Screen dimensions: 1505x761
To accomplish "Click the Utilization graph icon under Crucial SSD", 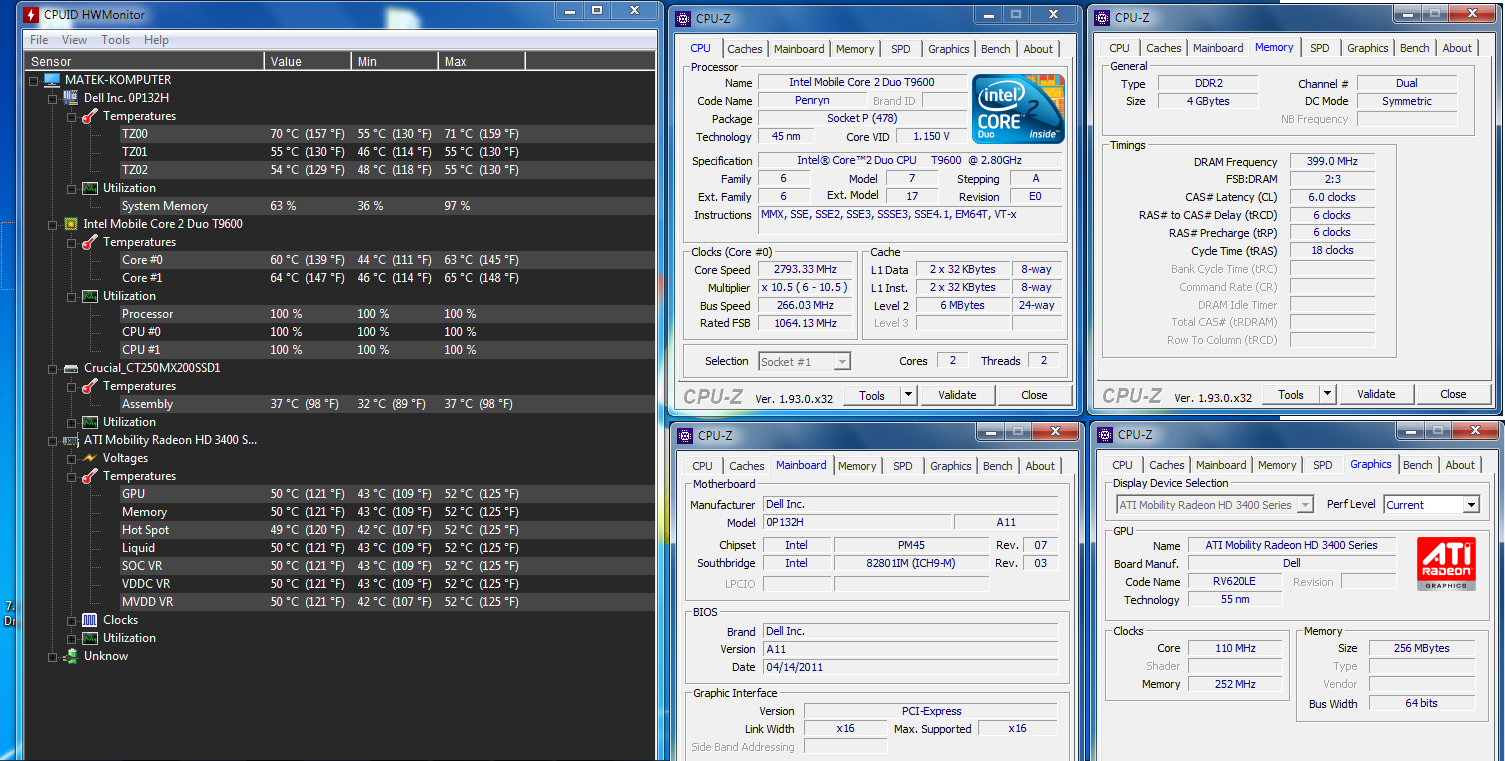I will [90, 422].
